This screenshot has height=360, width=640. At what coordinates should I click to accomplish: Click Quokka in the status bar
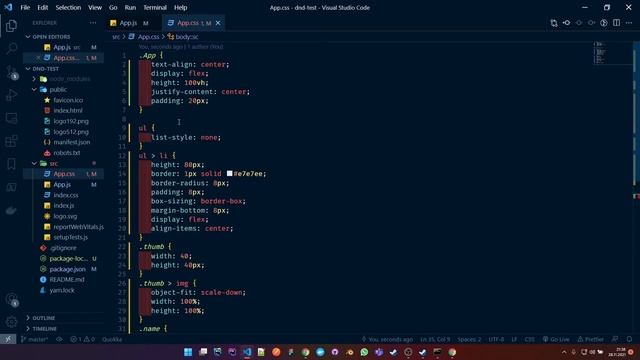pos(112,339)
